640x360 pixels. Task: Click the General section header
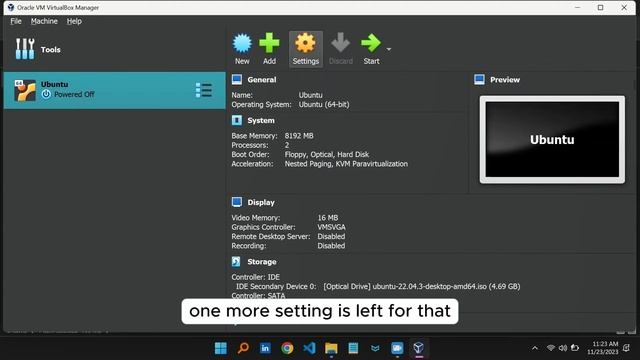(x=262, y=80)
